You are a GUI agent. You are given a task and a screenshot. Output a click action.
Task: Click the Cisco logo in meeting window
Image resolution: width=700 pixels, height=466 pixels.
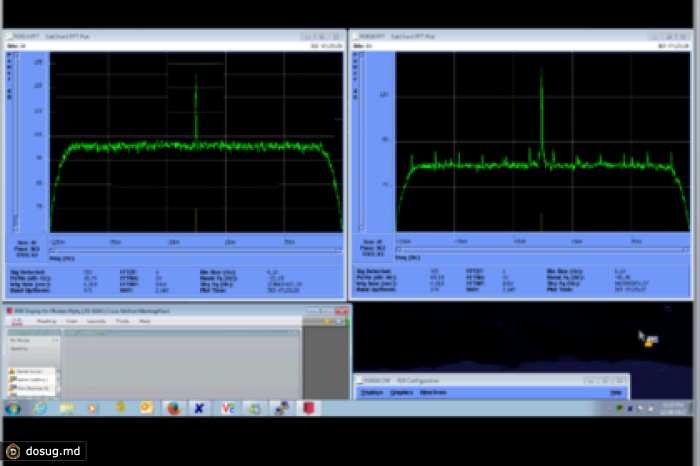point(17,321)
